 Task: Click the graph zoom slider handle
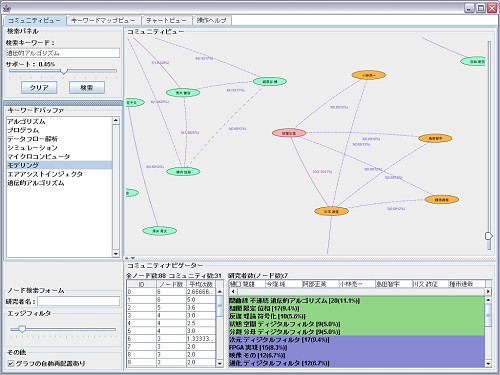click(x=489, y=236)
